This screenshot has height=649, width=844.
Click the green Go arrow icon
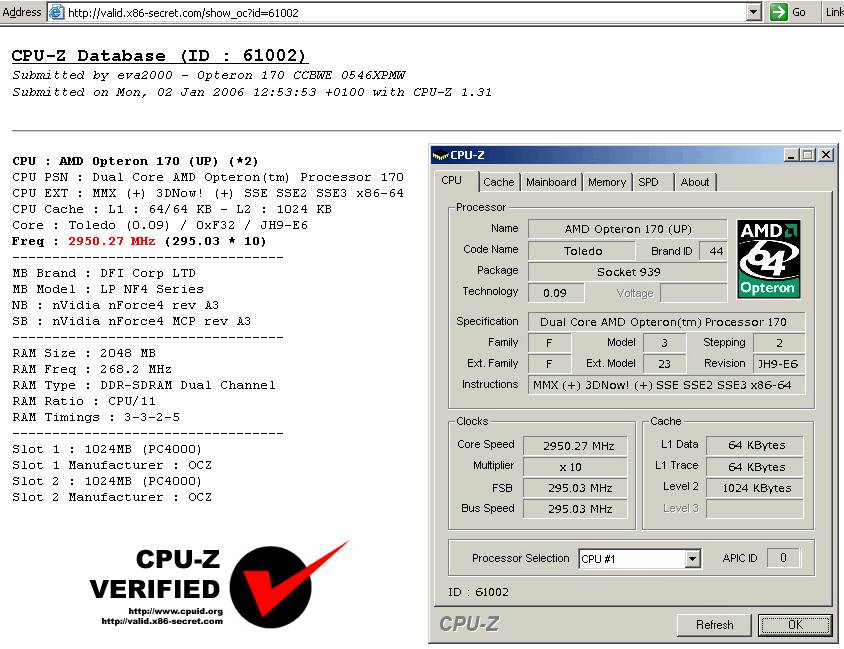[x=778, y=12]
